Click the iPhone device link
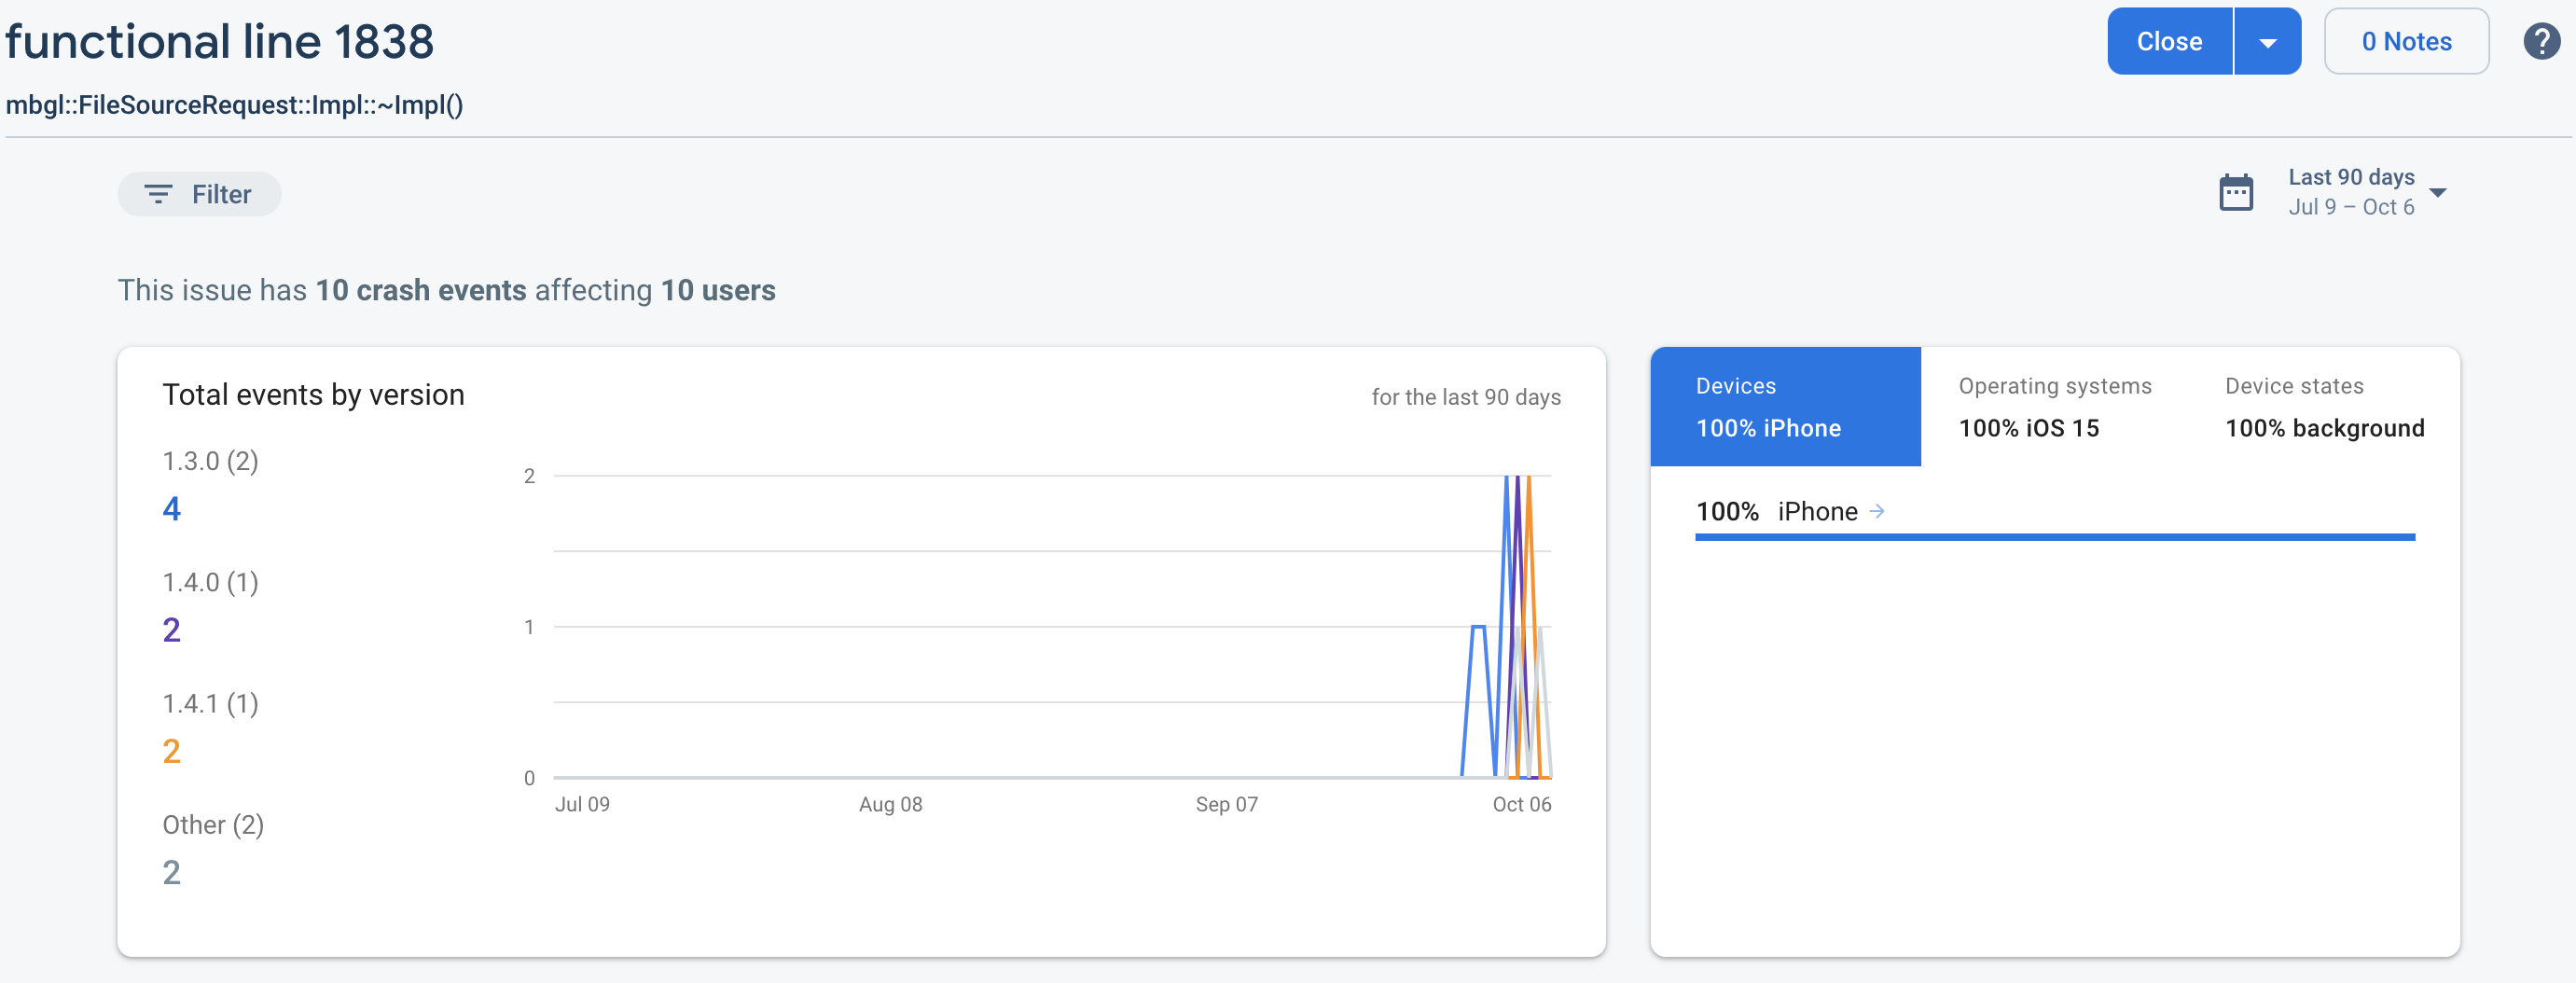2576x983 pixels. 1816,511
